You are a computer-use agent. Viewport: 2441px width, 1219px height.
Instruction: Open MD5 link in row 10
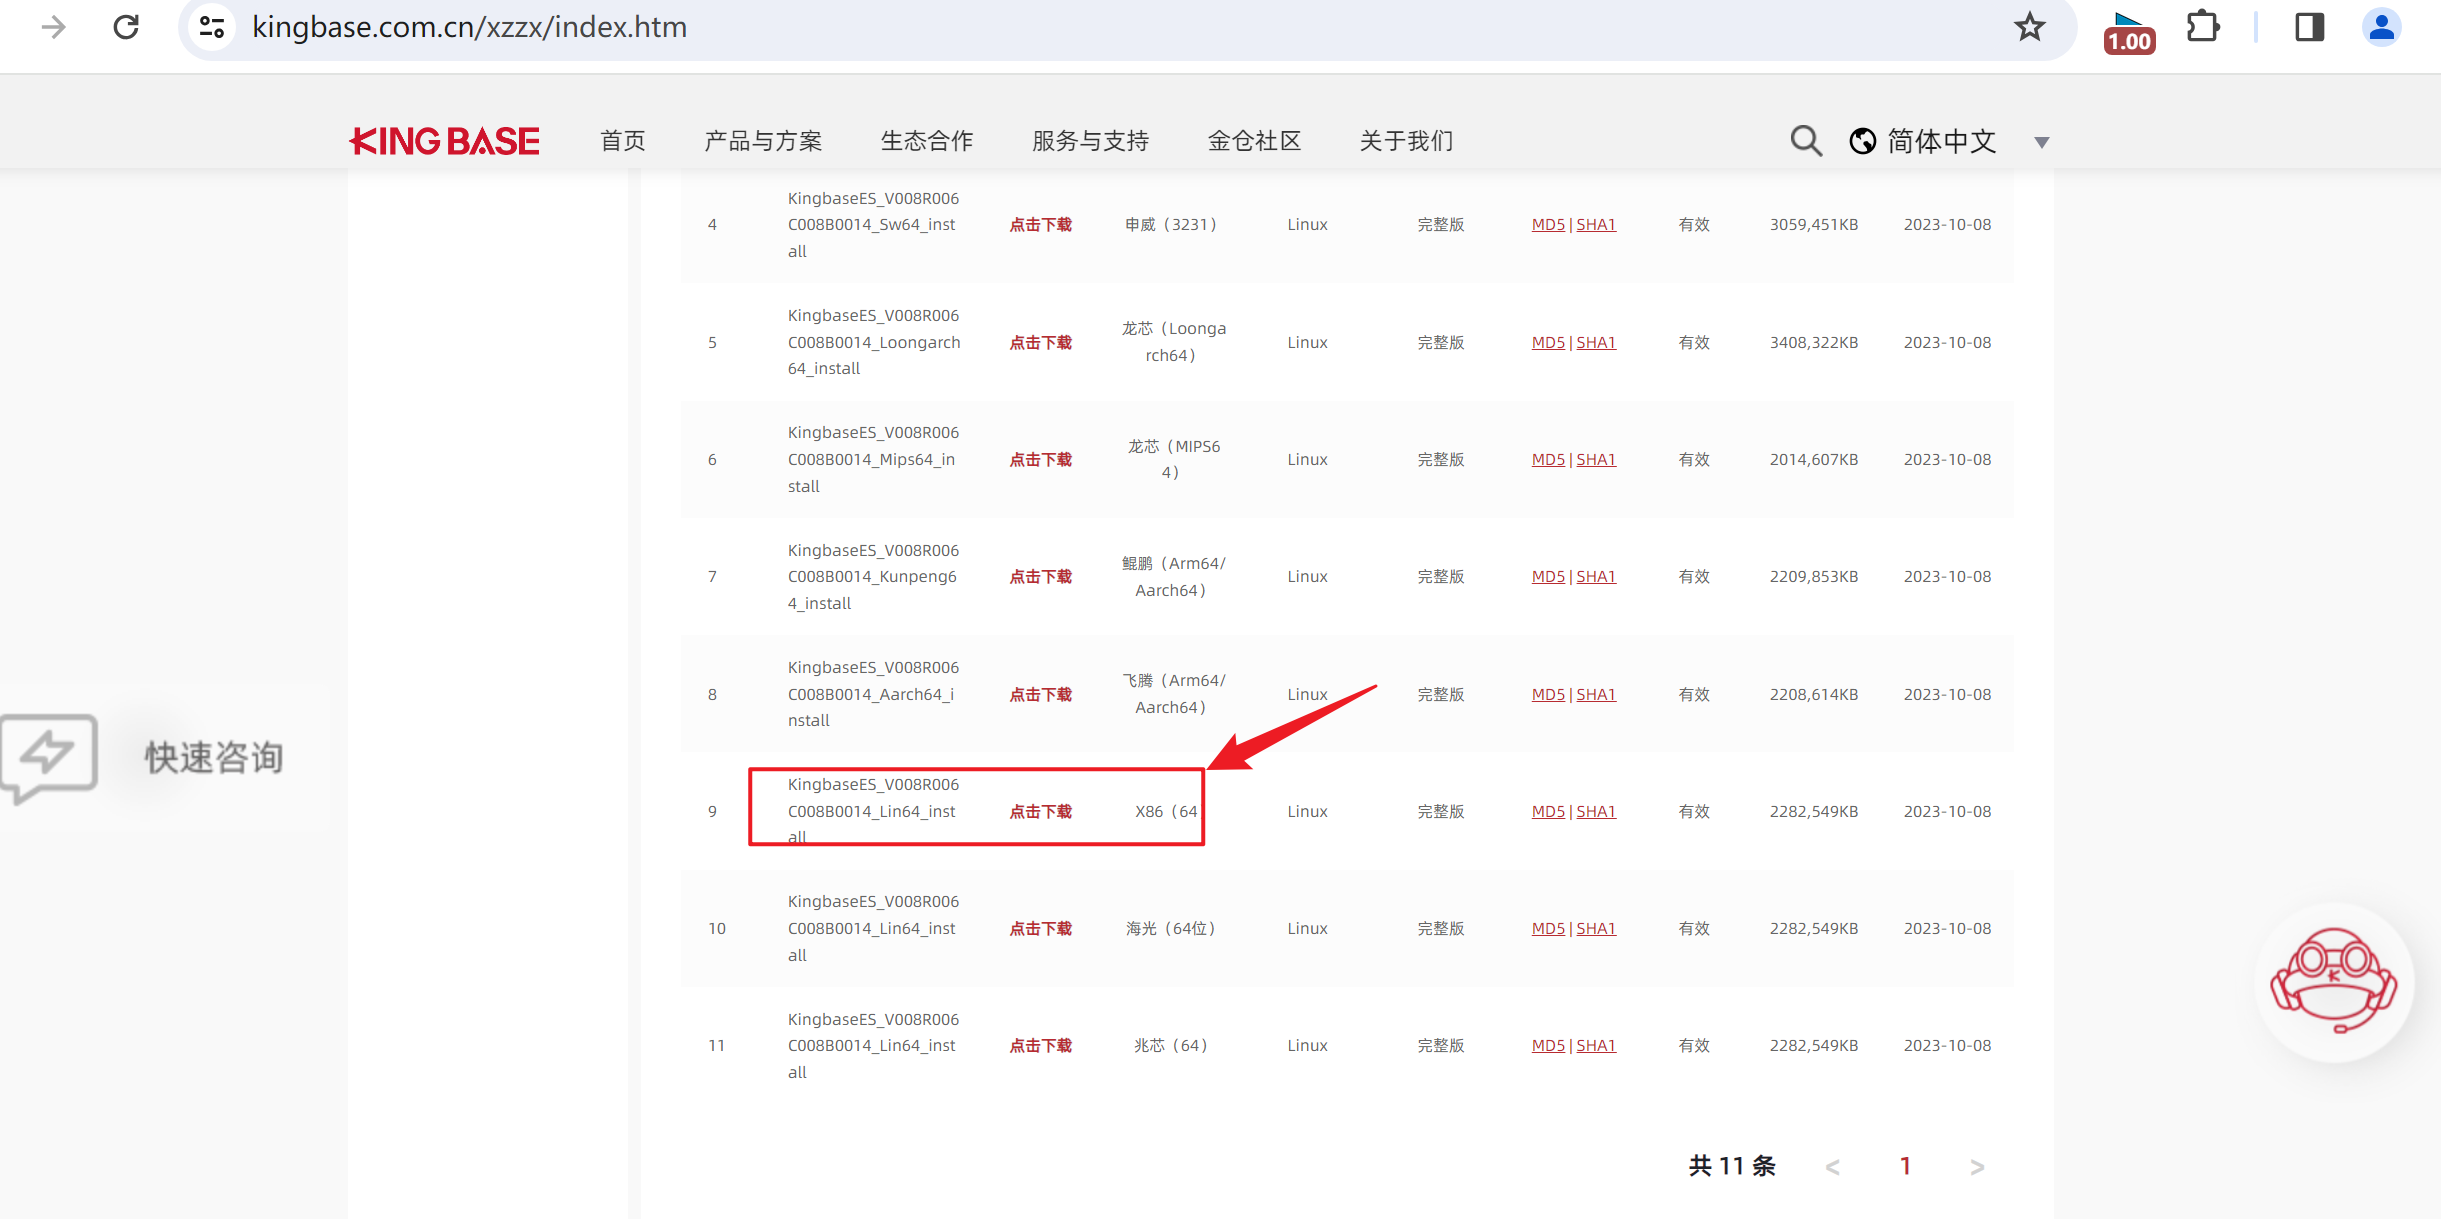[x=1548, y=928]
